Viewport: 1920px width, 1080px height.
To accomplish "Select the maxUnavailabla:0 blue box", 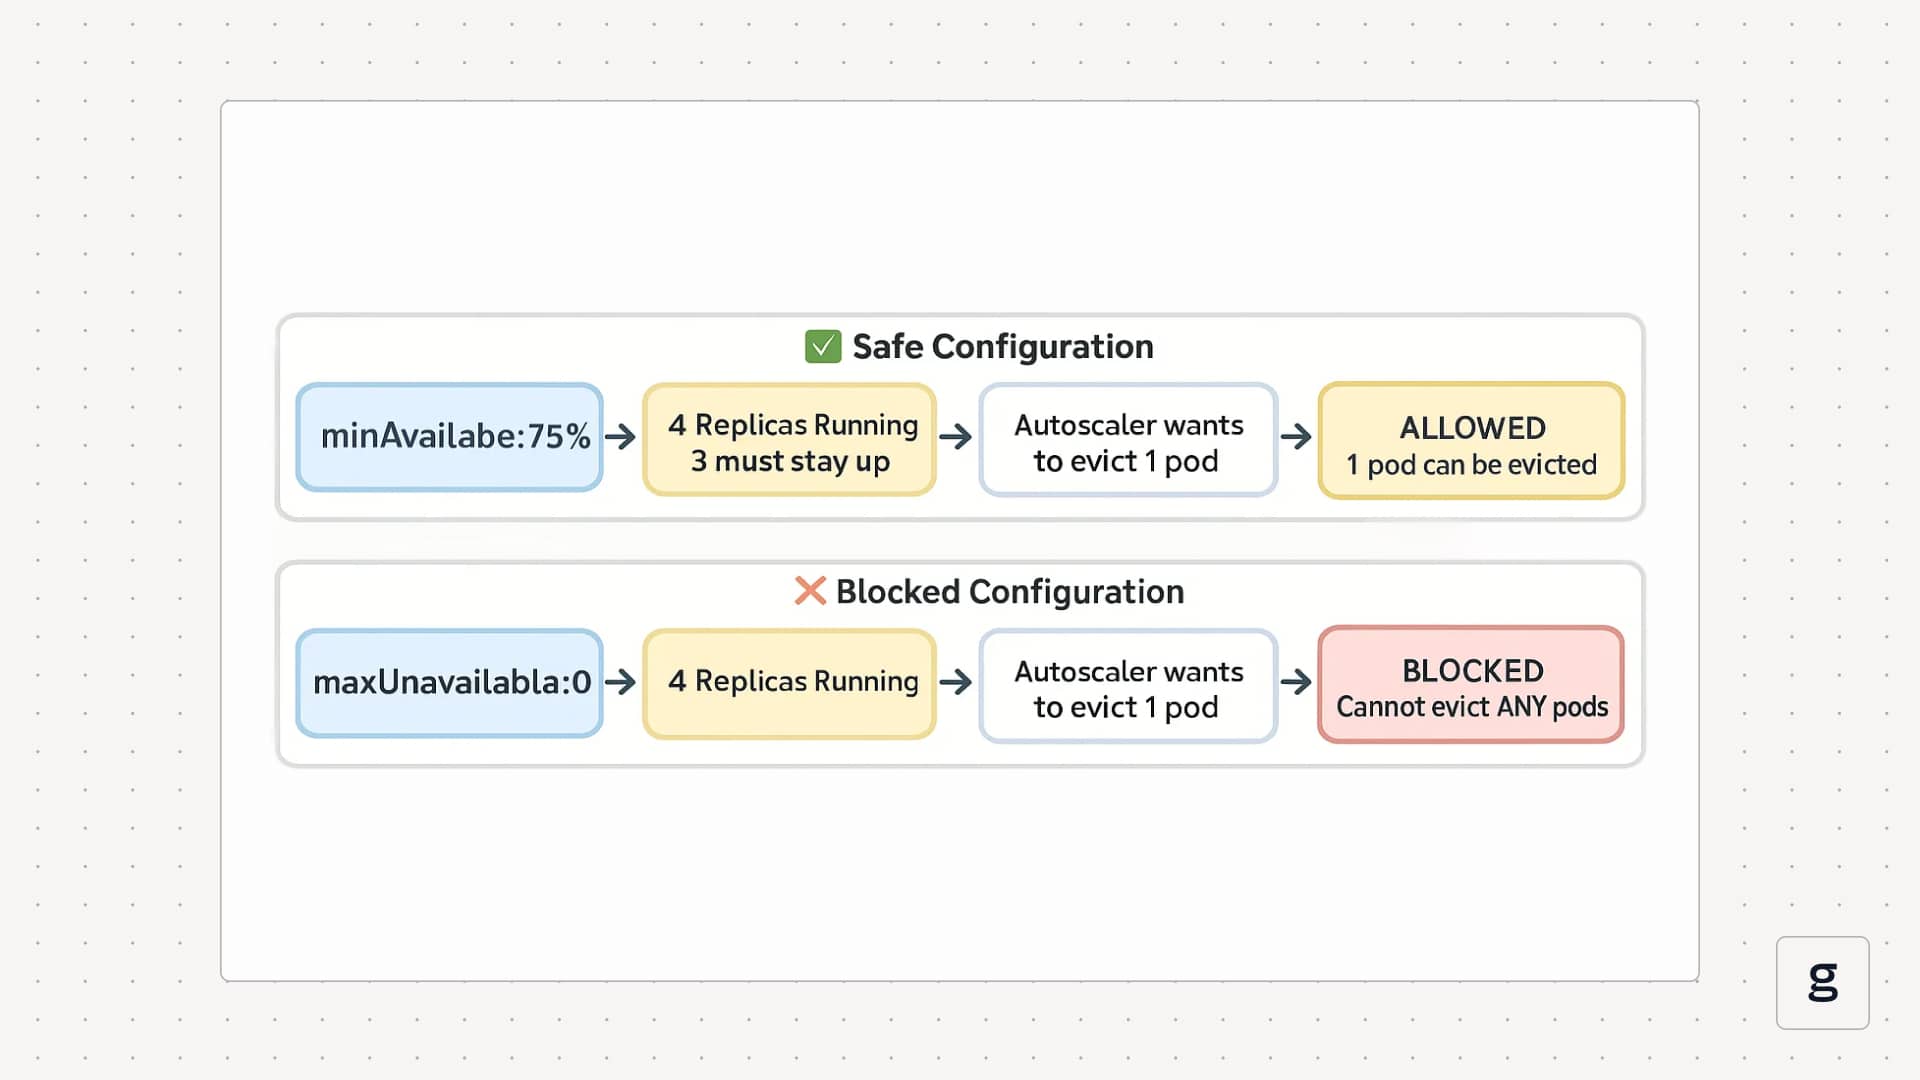I will tap(450, 683).
